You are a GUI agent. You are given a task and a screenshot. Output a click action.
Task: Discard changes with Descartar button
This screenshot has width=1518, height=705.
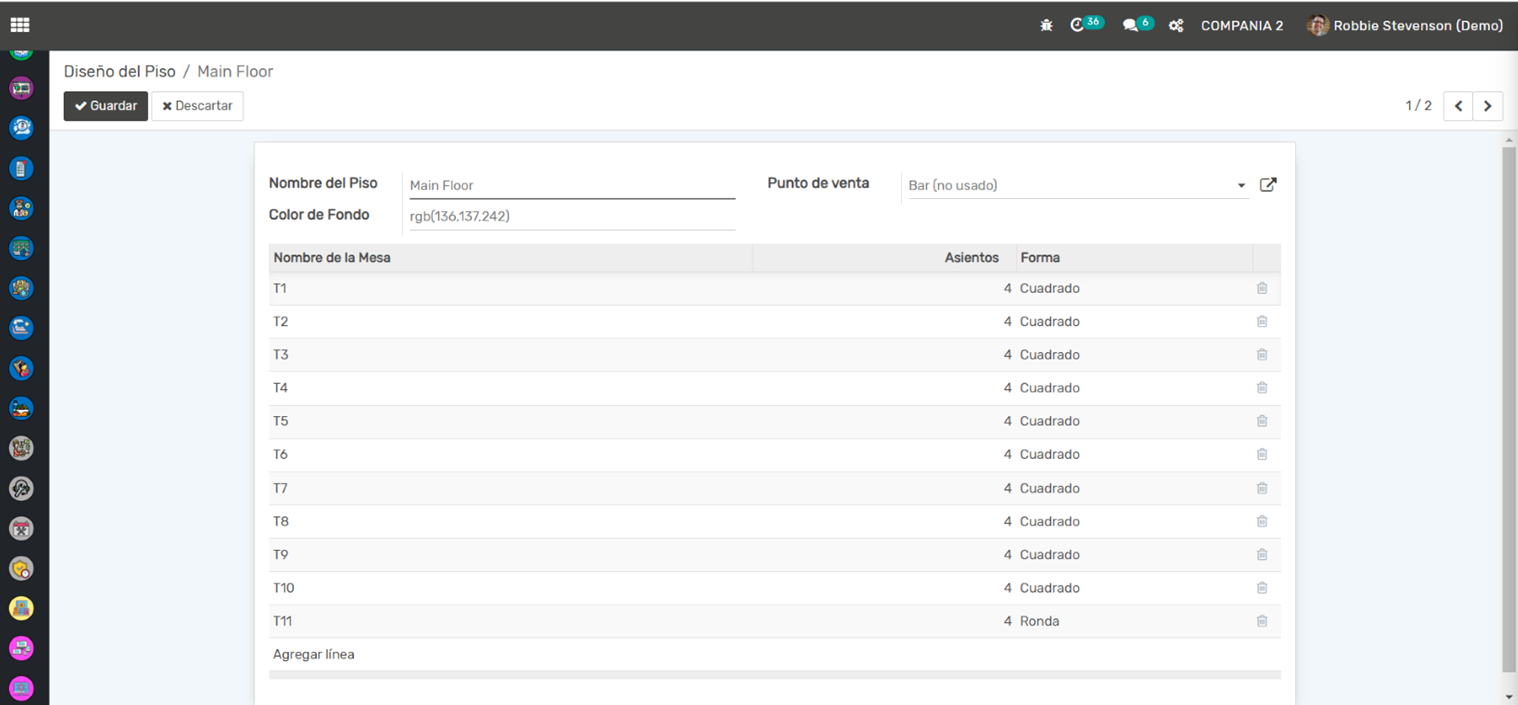(x=197, y=106)
